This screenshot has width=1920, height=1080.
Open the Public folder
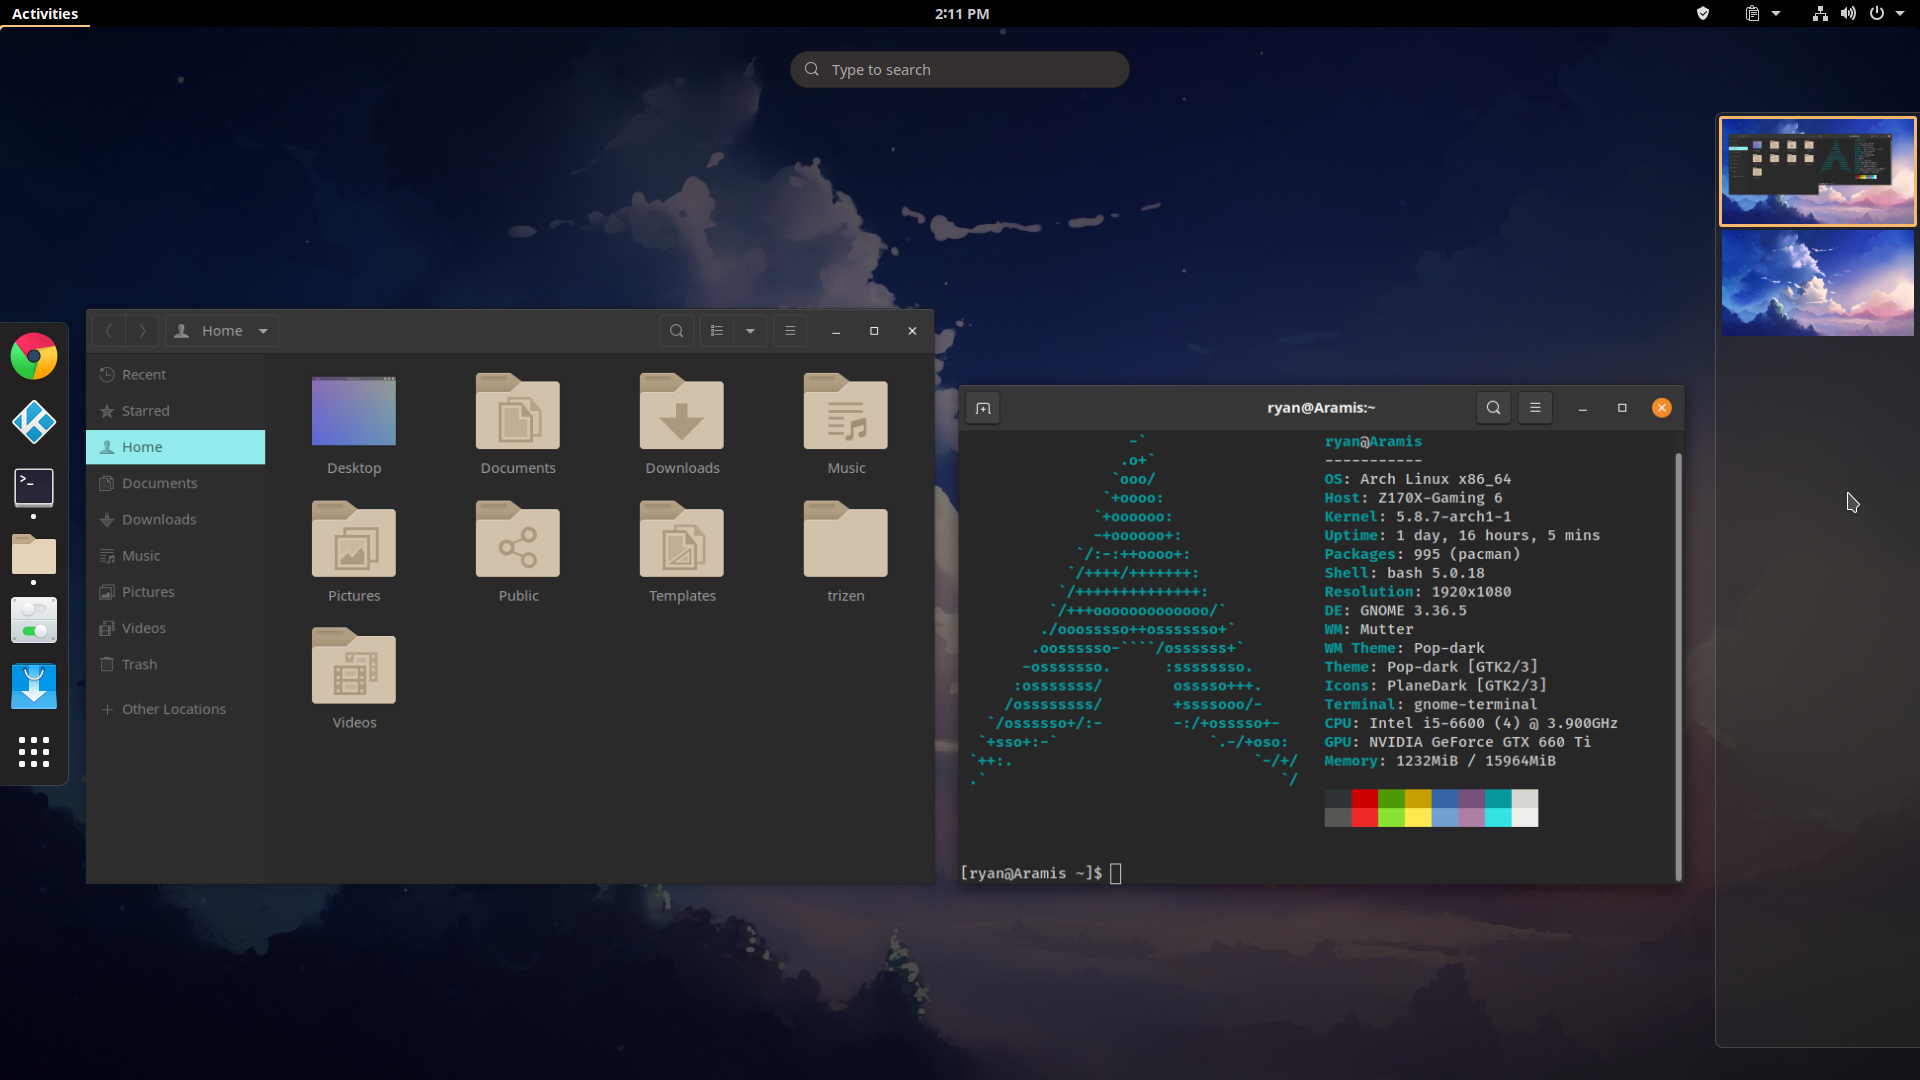tap(518, 540)
